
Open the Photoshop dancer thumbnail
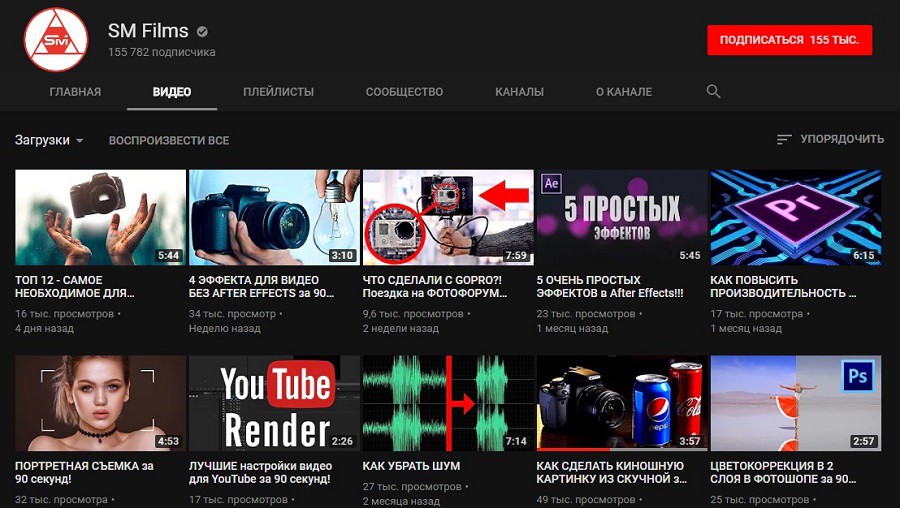click(x=796, y=403)
